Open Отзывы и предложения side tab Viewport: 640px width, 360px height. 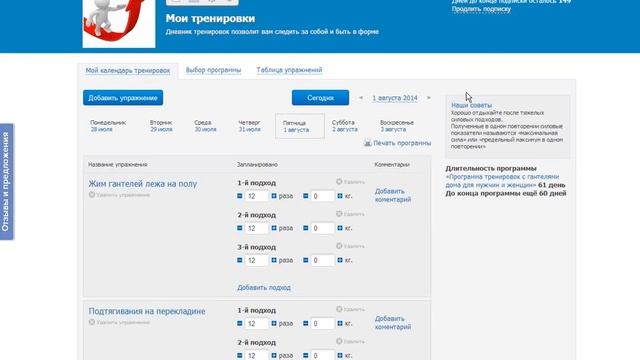tap(7, 182)
